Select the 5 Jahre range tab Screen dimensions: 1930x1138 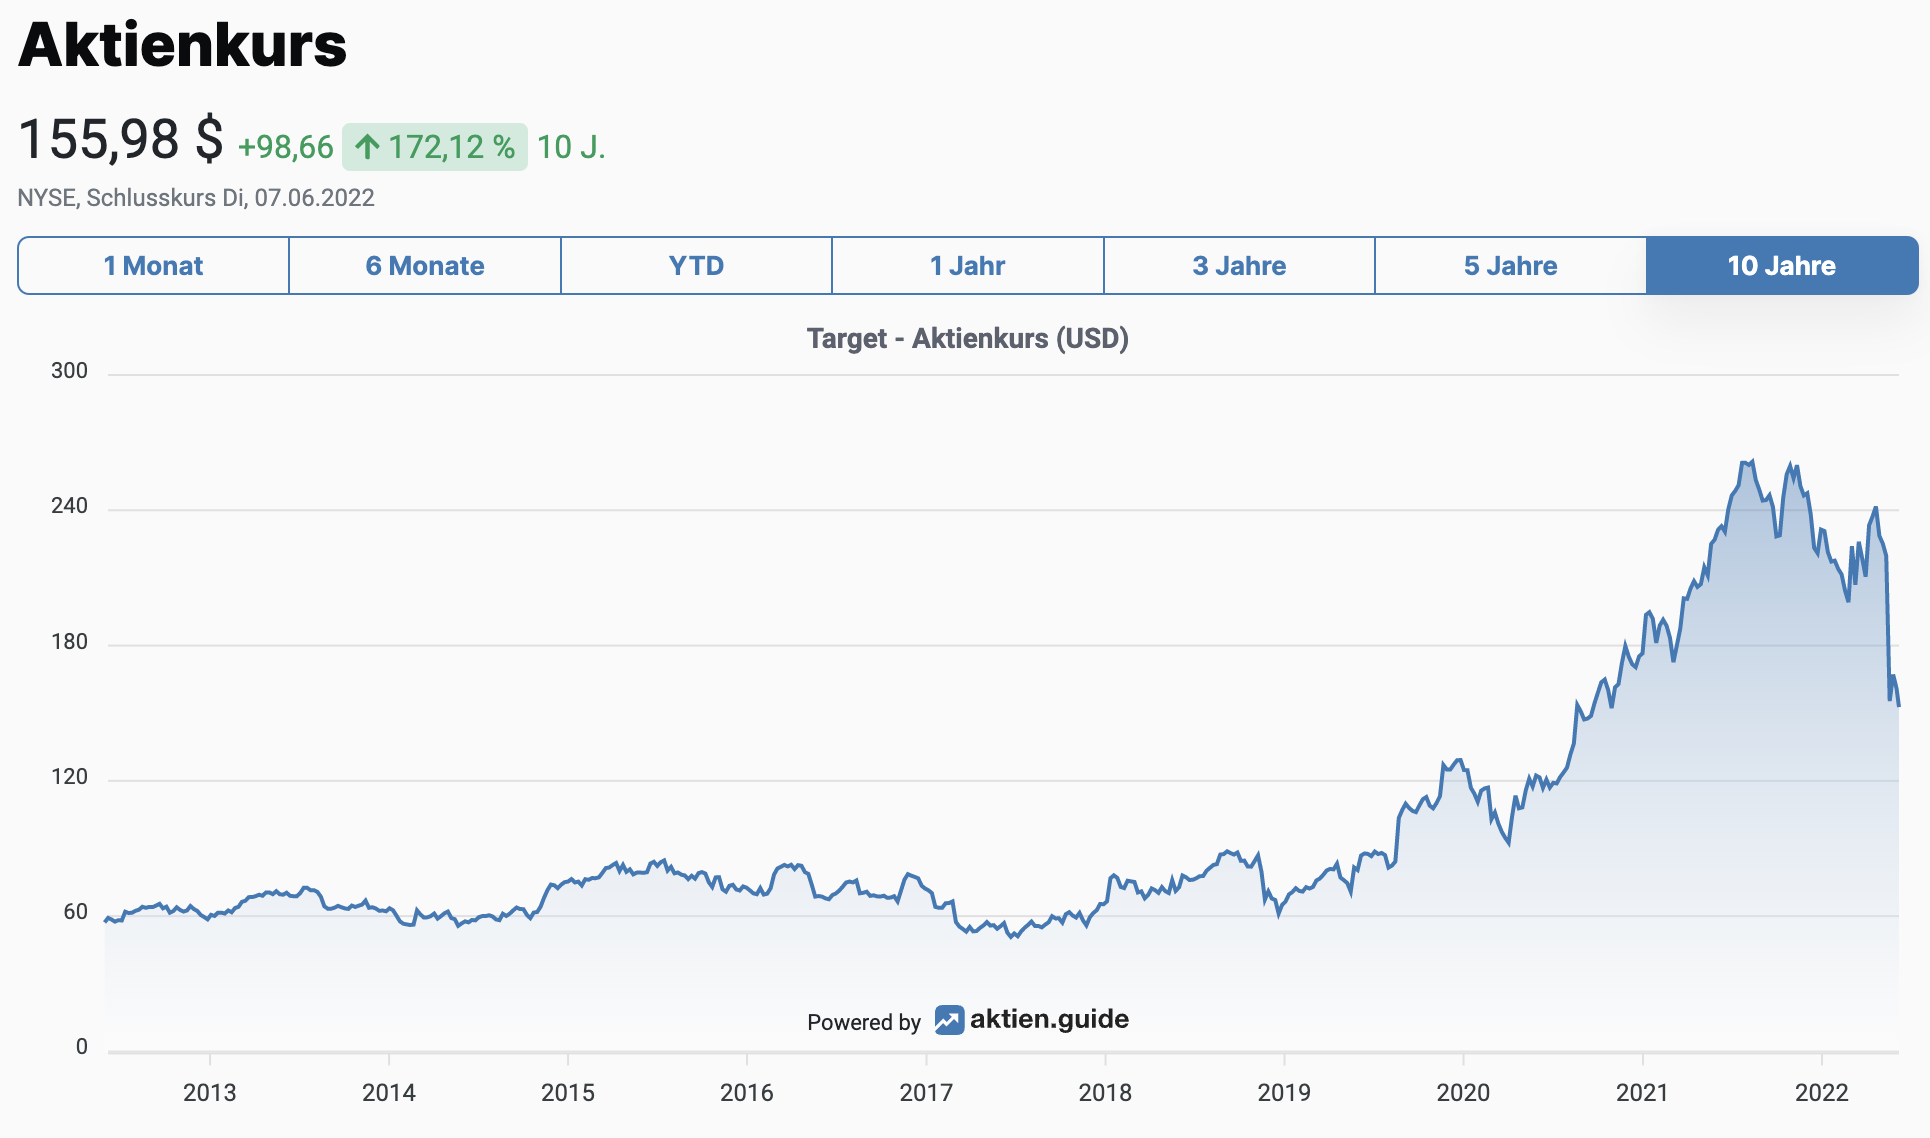point(1511,266)
